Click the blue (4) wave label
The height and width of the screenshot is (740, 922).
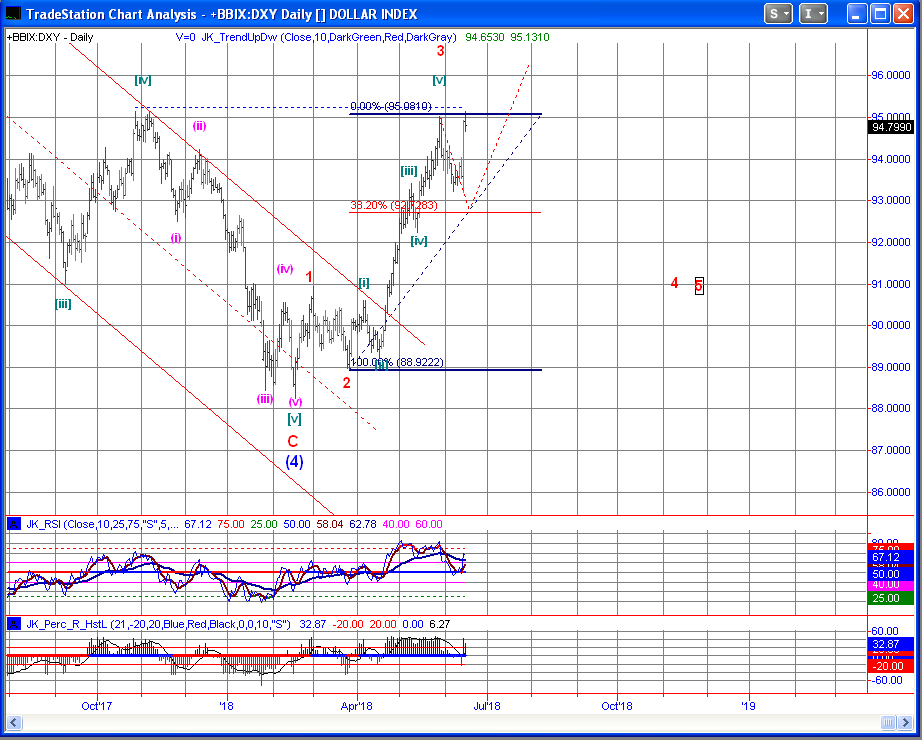(294, 462)
